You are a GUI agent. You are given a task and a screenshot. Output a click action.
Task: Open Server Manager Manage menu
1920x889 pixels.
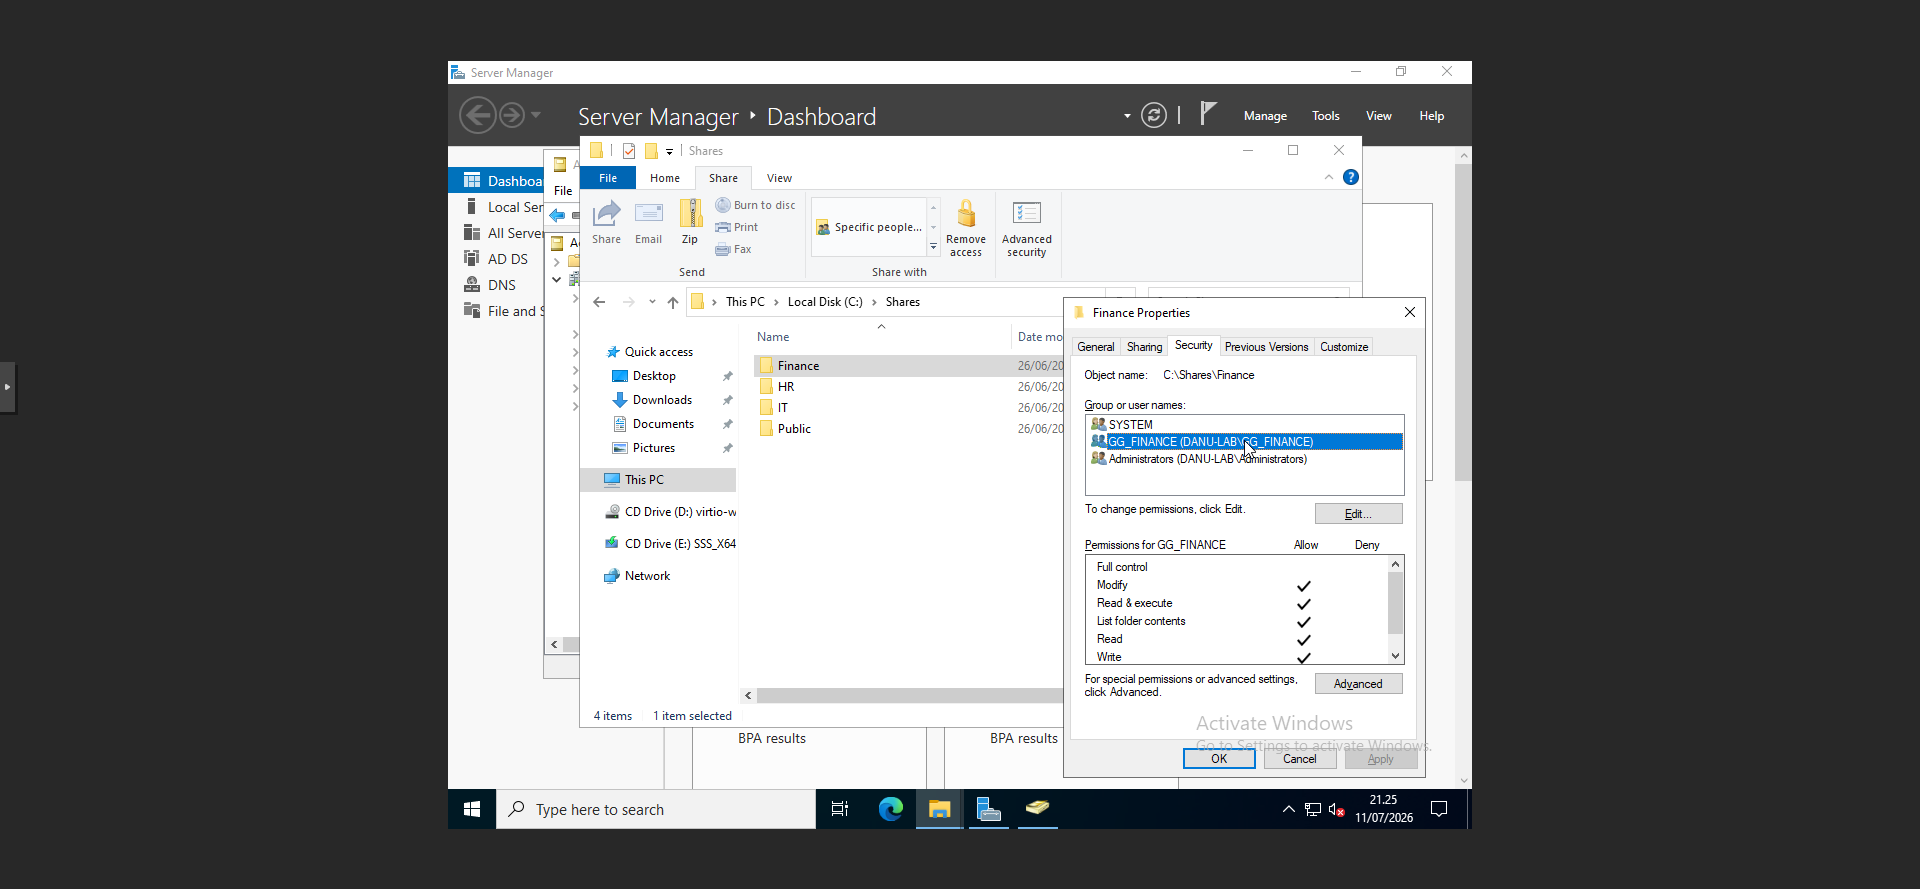click(x=1265, y=116)
